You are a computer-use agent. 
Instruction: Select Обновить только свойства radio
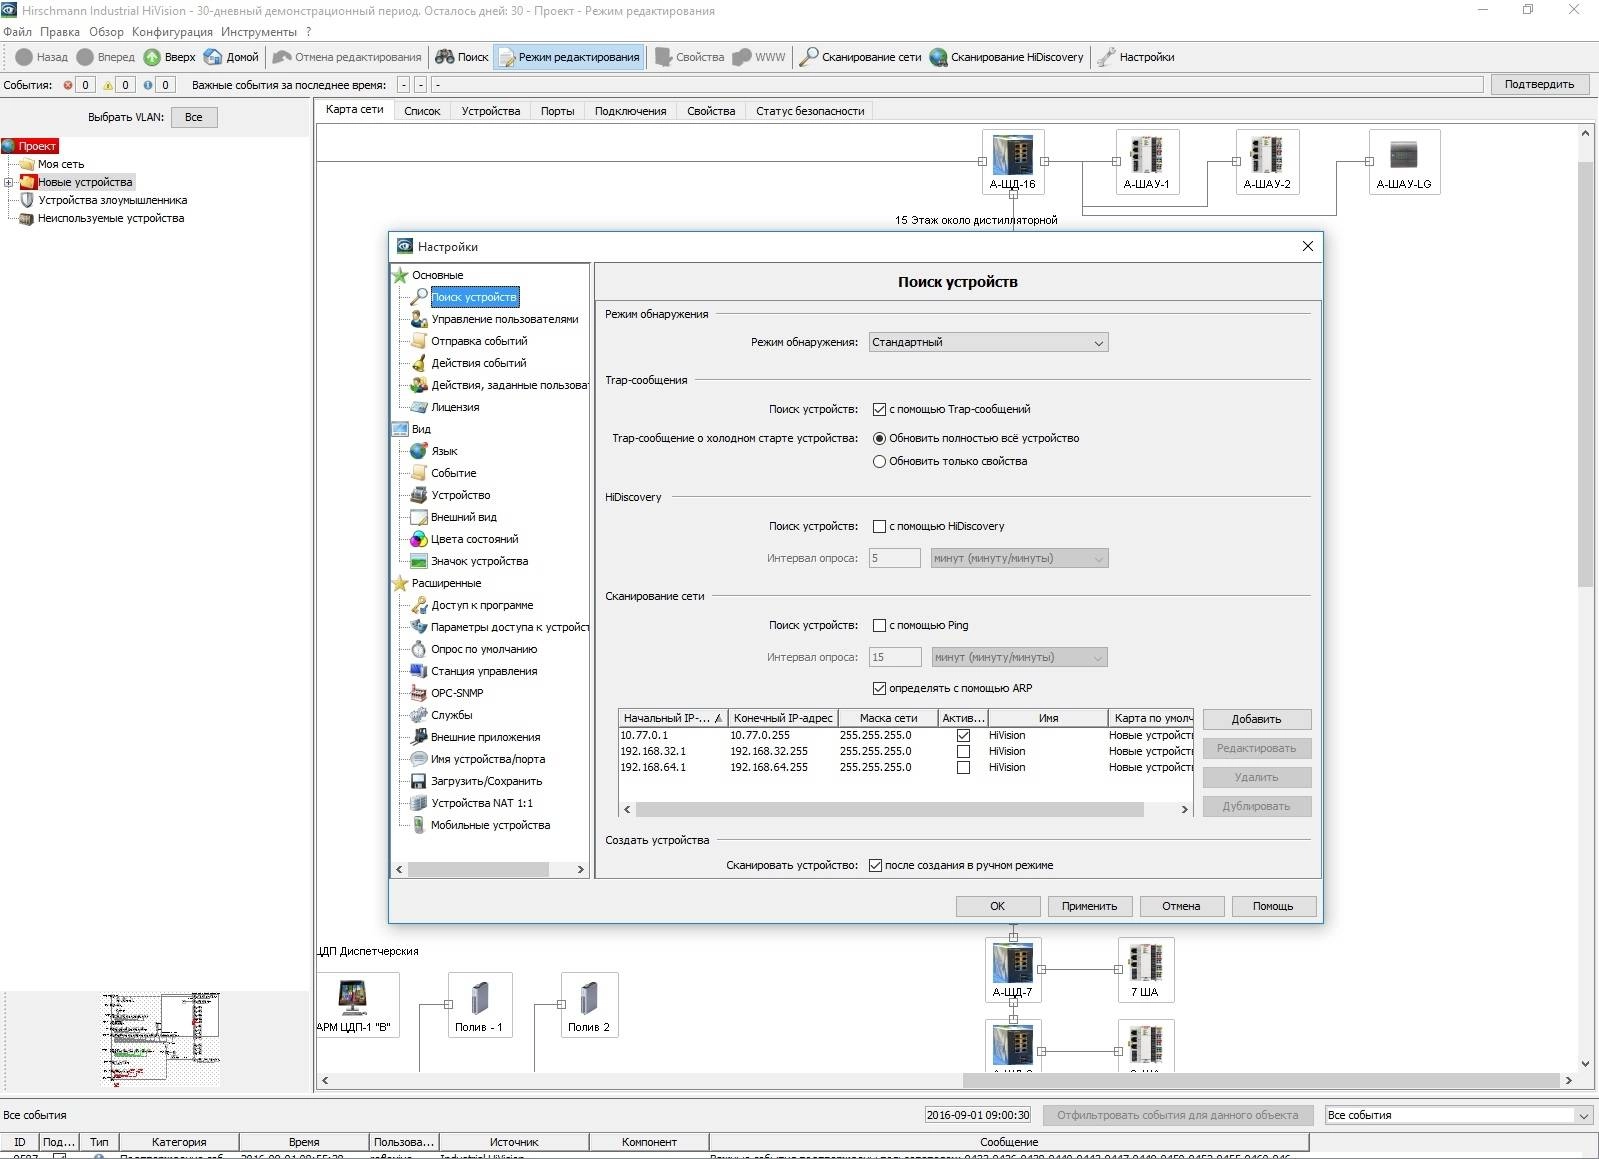pos(880,461)
